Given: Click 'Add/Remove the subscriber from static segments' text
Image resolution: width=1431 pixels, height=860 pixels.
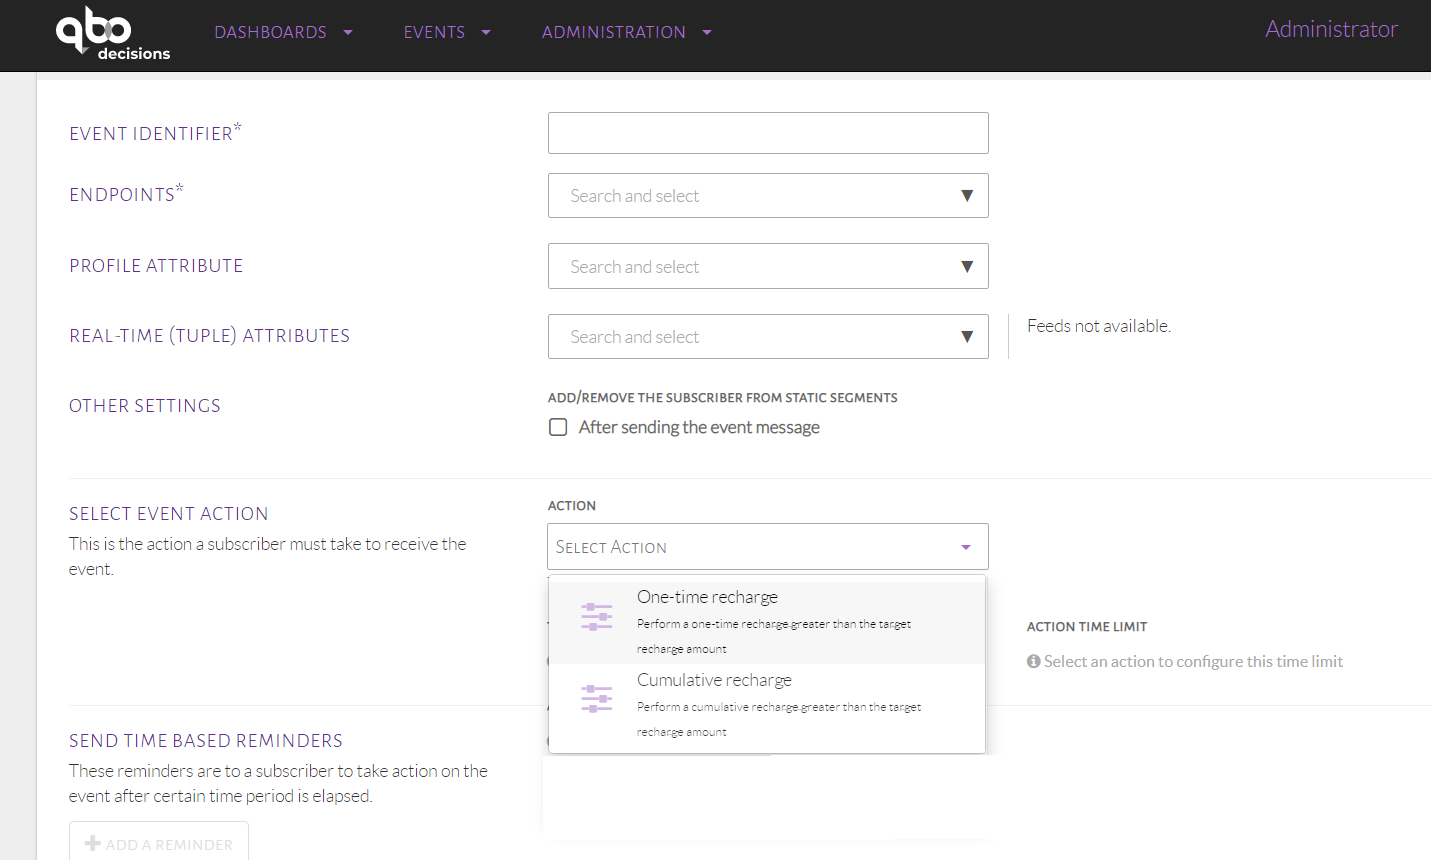Looking at the screenshot, I should (x=723, y=398).
